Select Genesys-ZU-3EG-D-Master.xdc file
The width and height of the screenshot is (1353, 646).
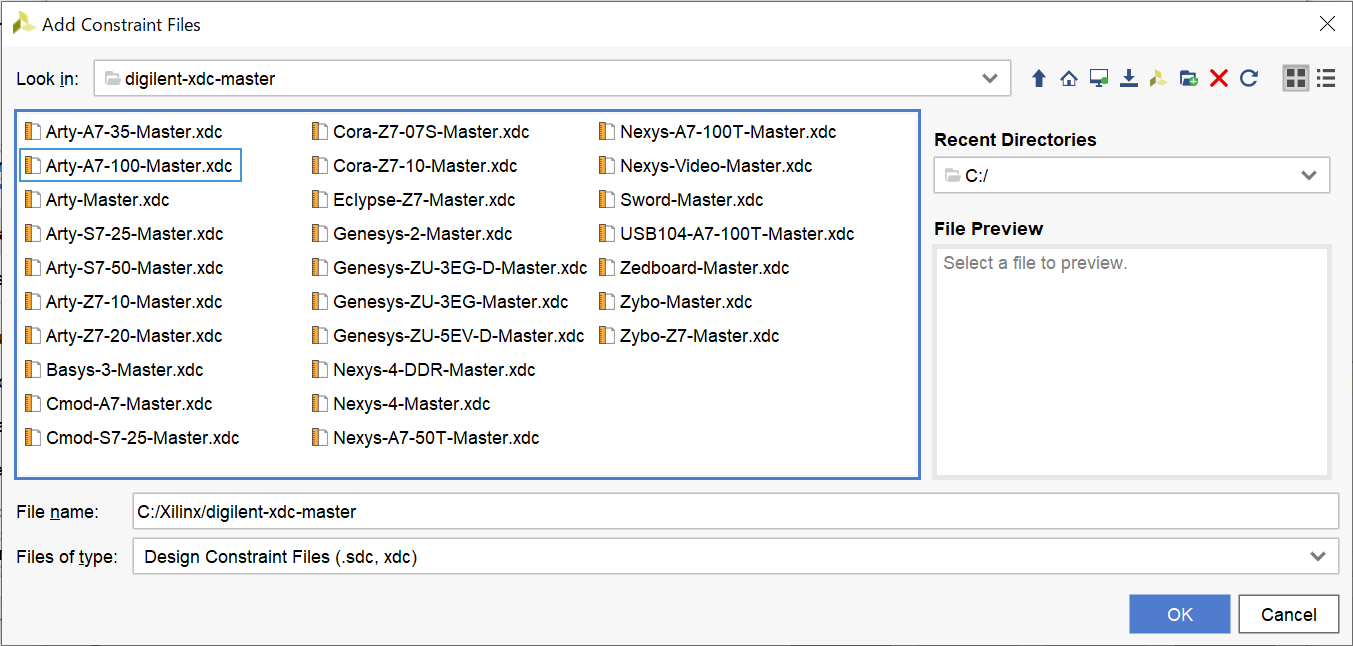449,268
